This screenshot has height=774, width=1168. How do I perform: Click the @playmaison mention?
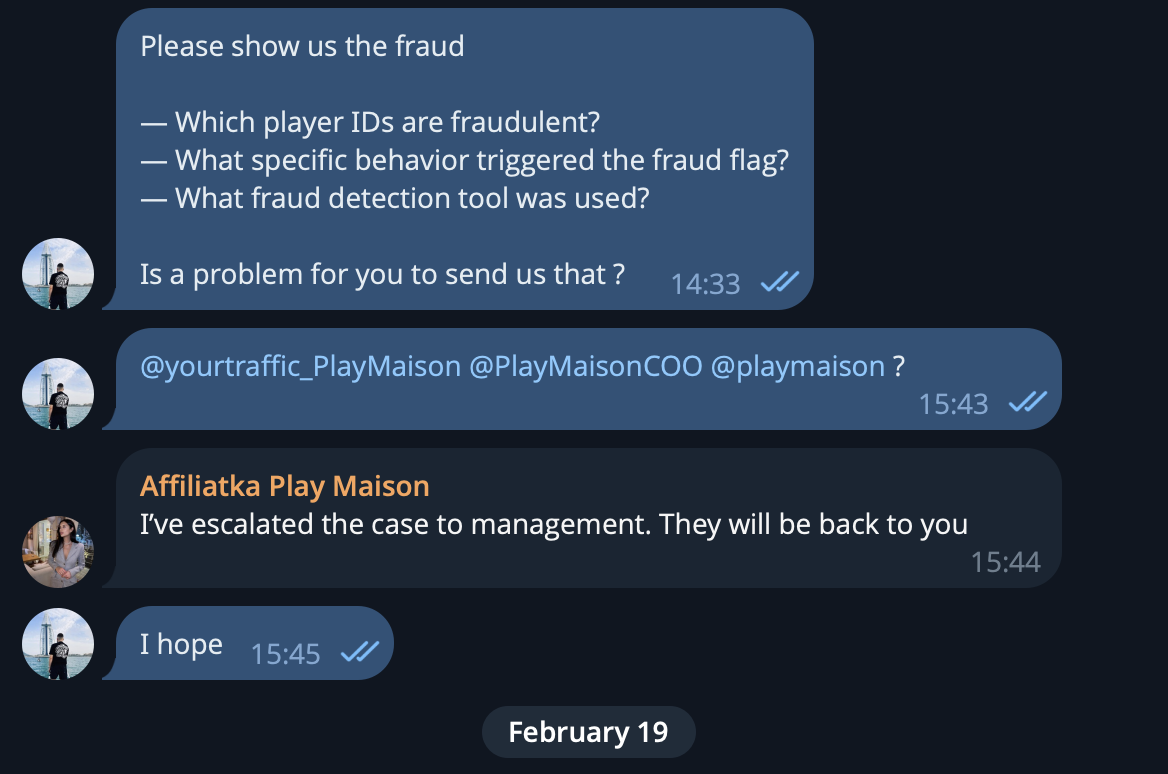click(x=797, y=367)
